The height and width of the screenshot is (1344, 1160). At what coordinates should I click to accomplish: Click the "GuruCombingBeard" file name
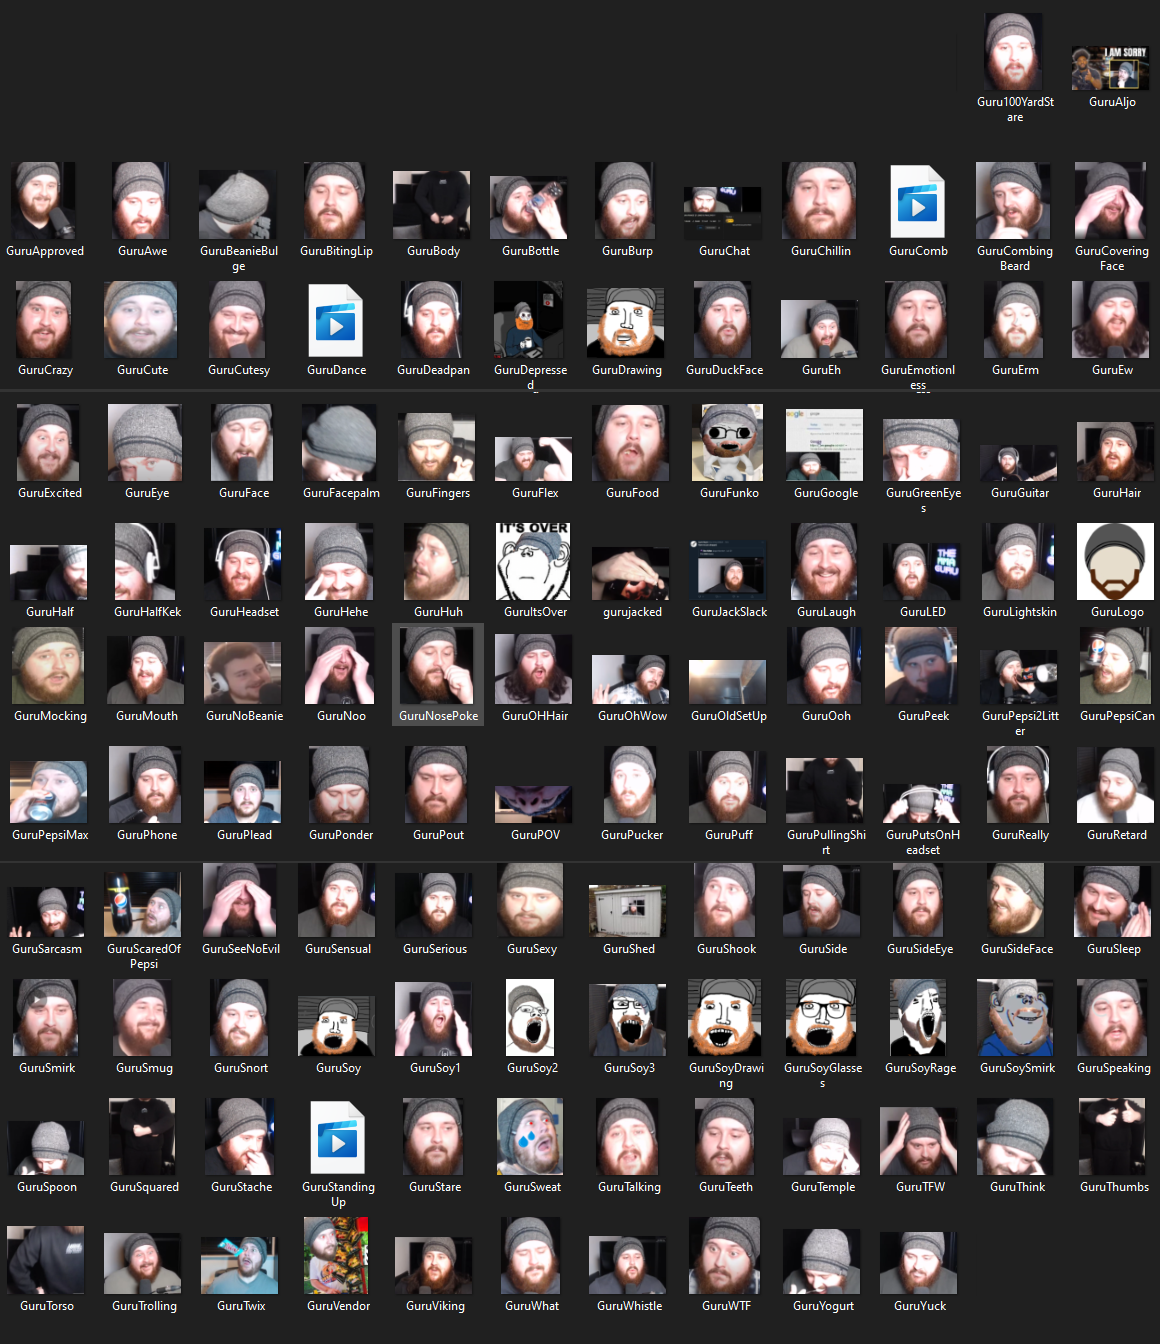pyautogui.click(x=1013, y=259)
